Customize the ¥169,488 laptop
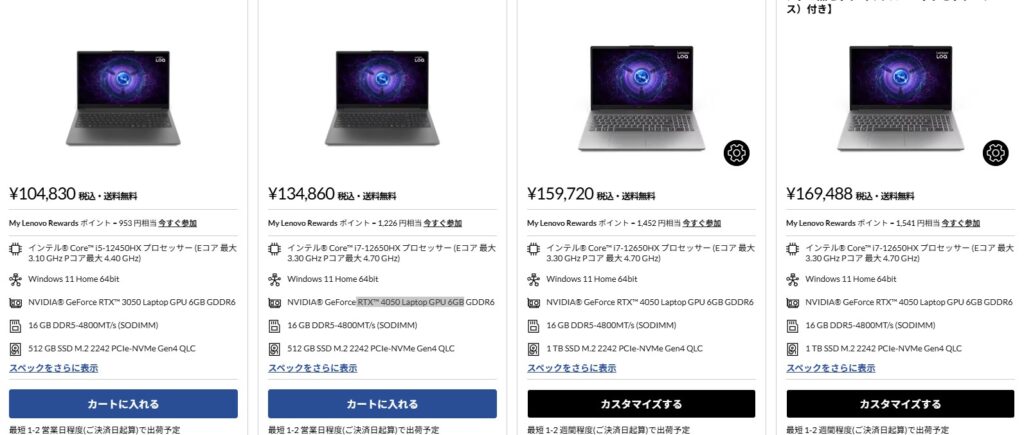Viewport: 1024px width, 435px height. (x=901, y=404)
